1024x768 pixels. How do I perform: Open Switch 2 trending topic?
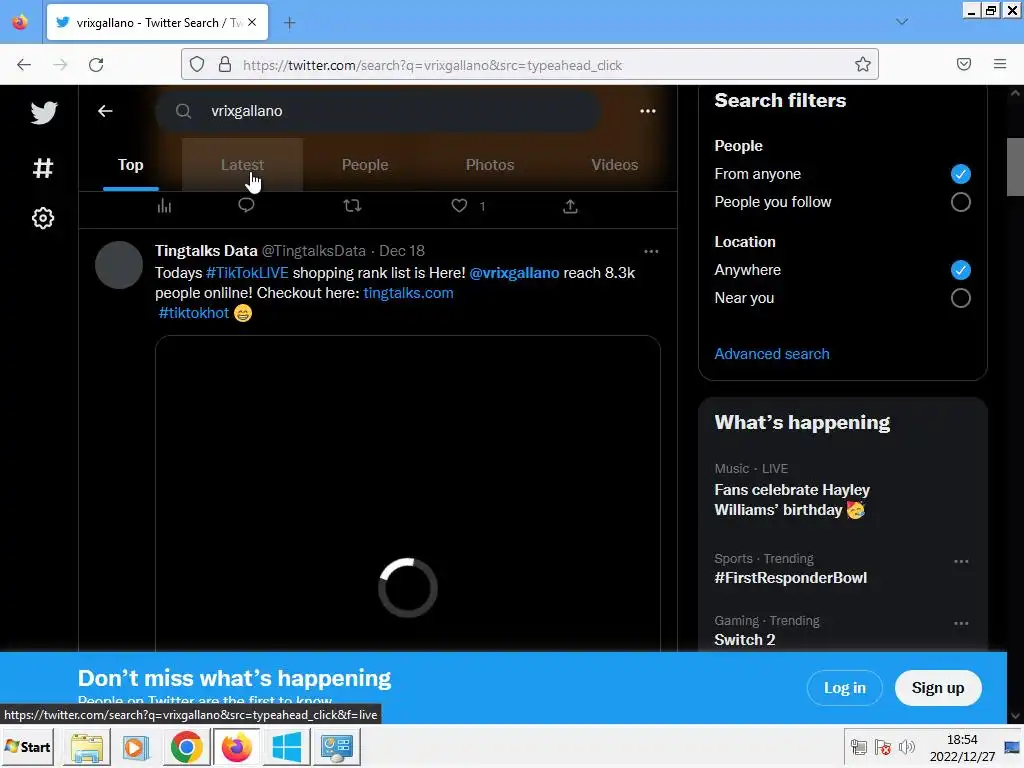pos(744,640)
